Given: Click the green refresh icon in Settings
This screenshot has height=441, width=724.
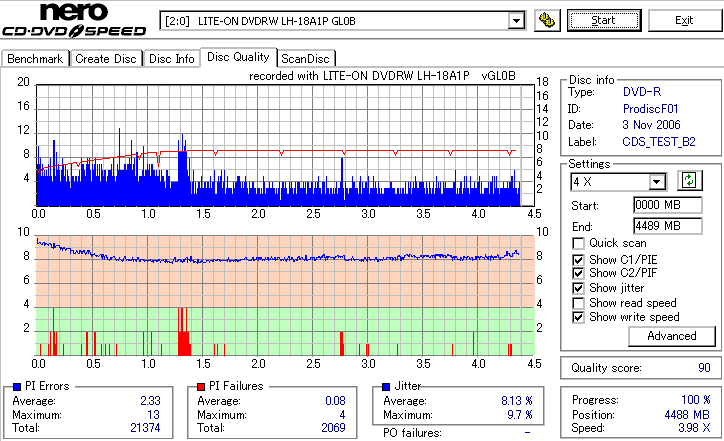Looking at the screenshot, I should [689, 181].
